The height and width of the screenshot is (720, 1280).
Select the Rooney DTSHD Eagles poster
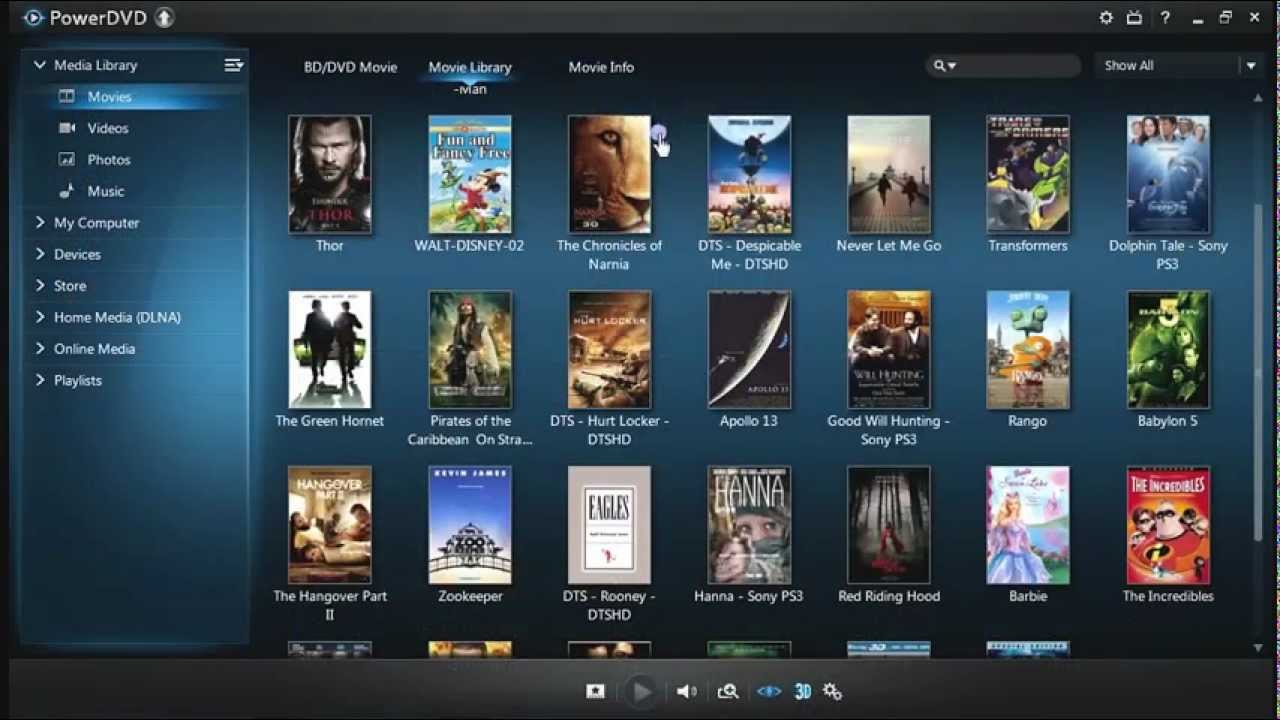coord(609,525)
